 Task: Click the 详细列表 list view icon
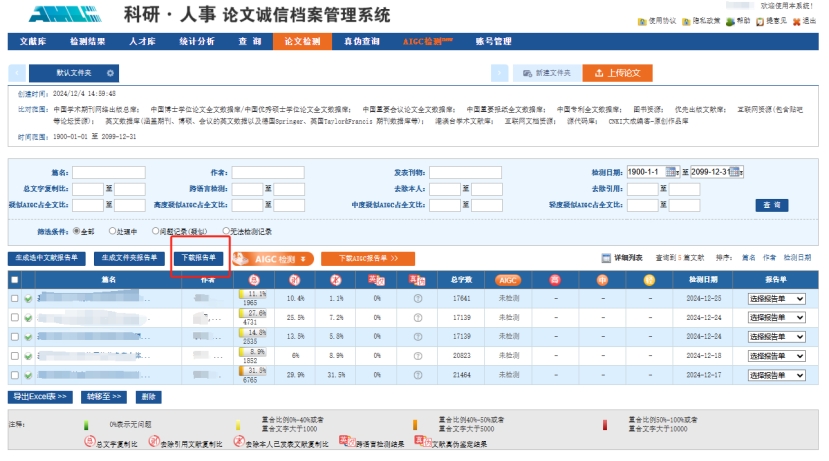point(606,257)
